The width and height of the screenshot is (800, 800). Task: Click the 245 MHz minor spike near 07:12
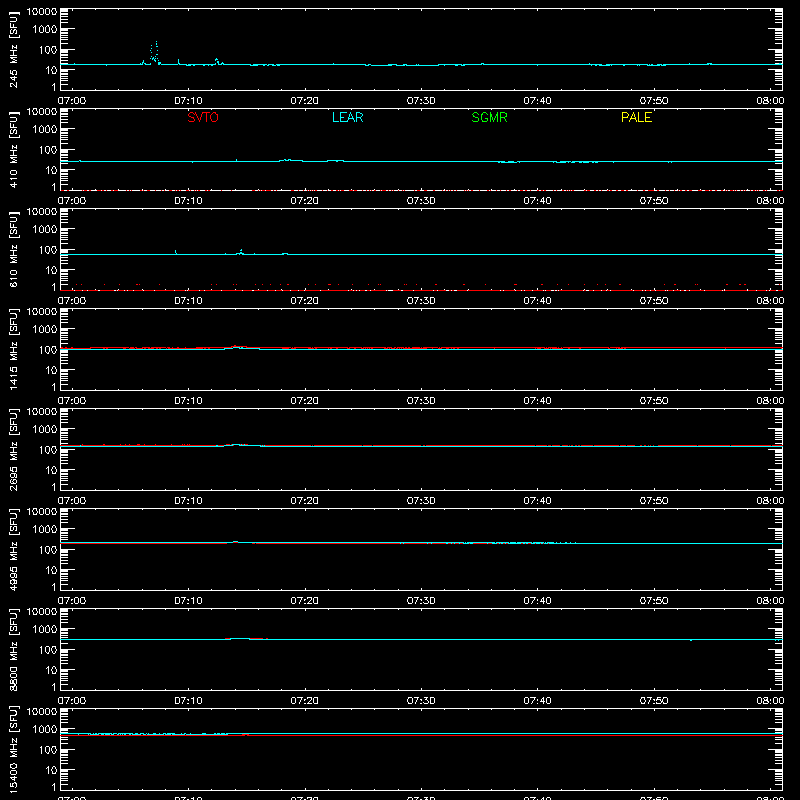click(x=217, y=61)
